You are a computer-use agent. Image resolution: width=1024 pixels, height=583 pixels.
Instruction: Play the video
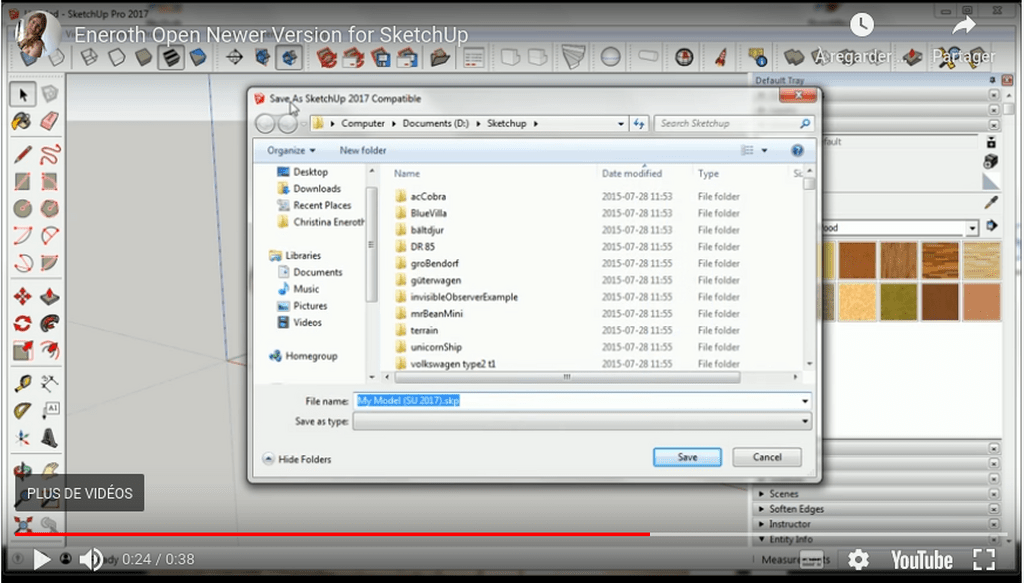42,559
